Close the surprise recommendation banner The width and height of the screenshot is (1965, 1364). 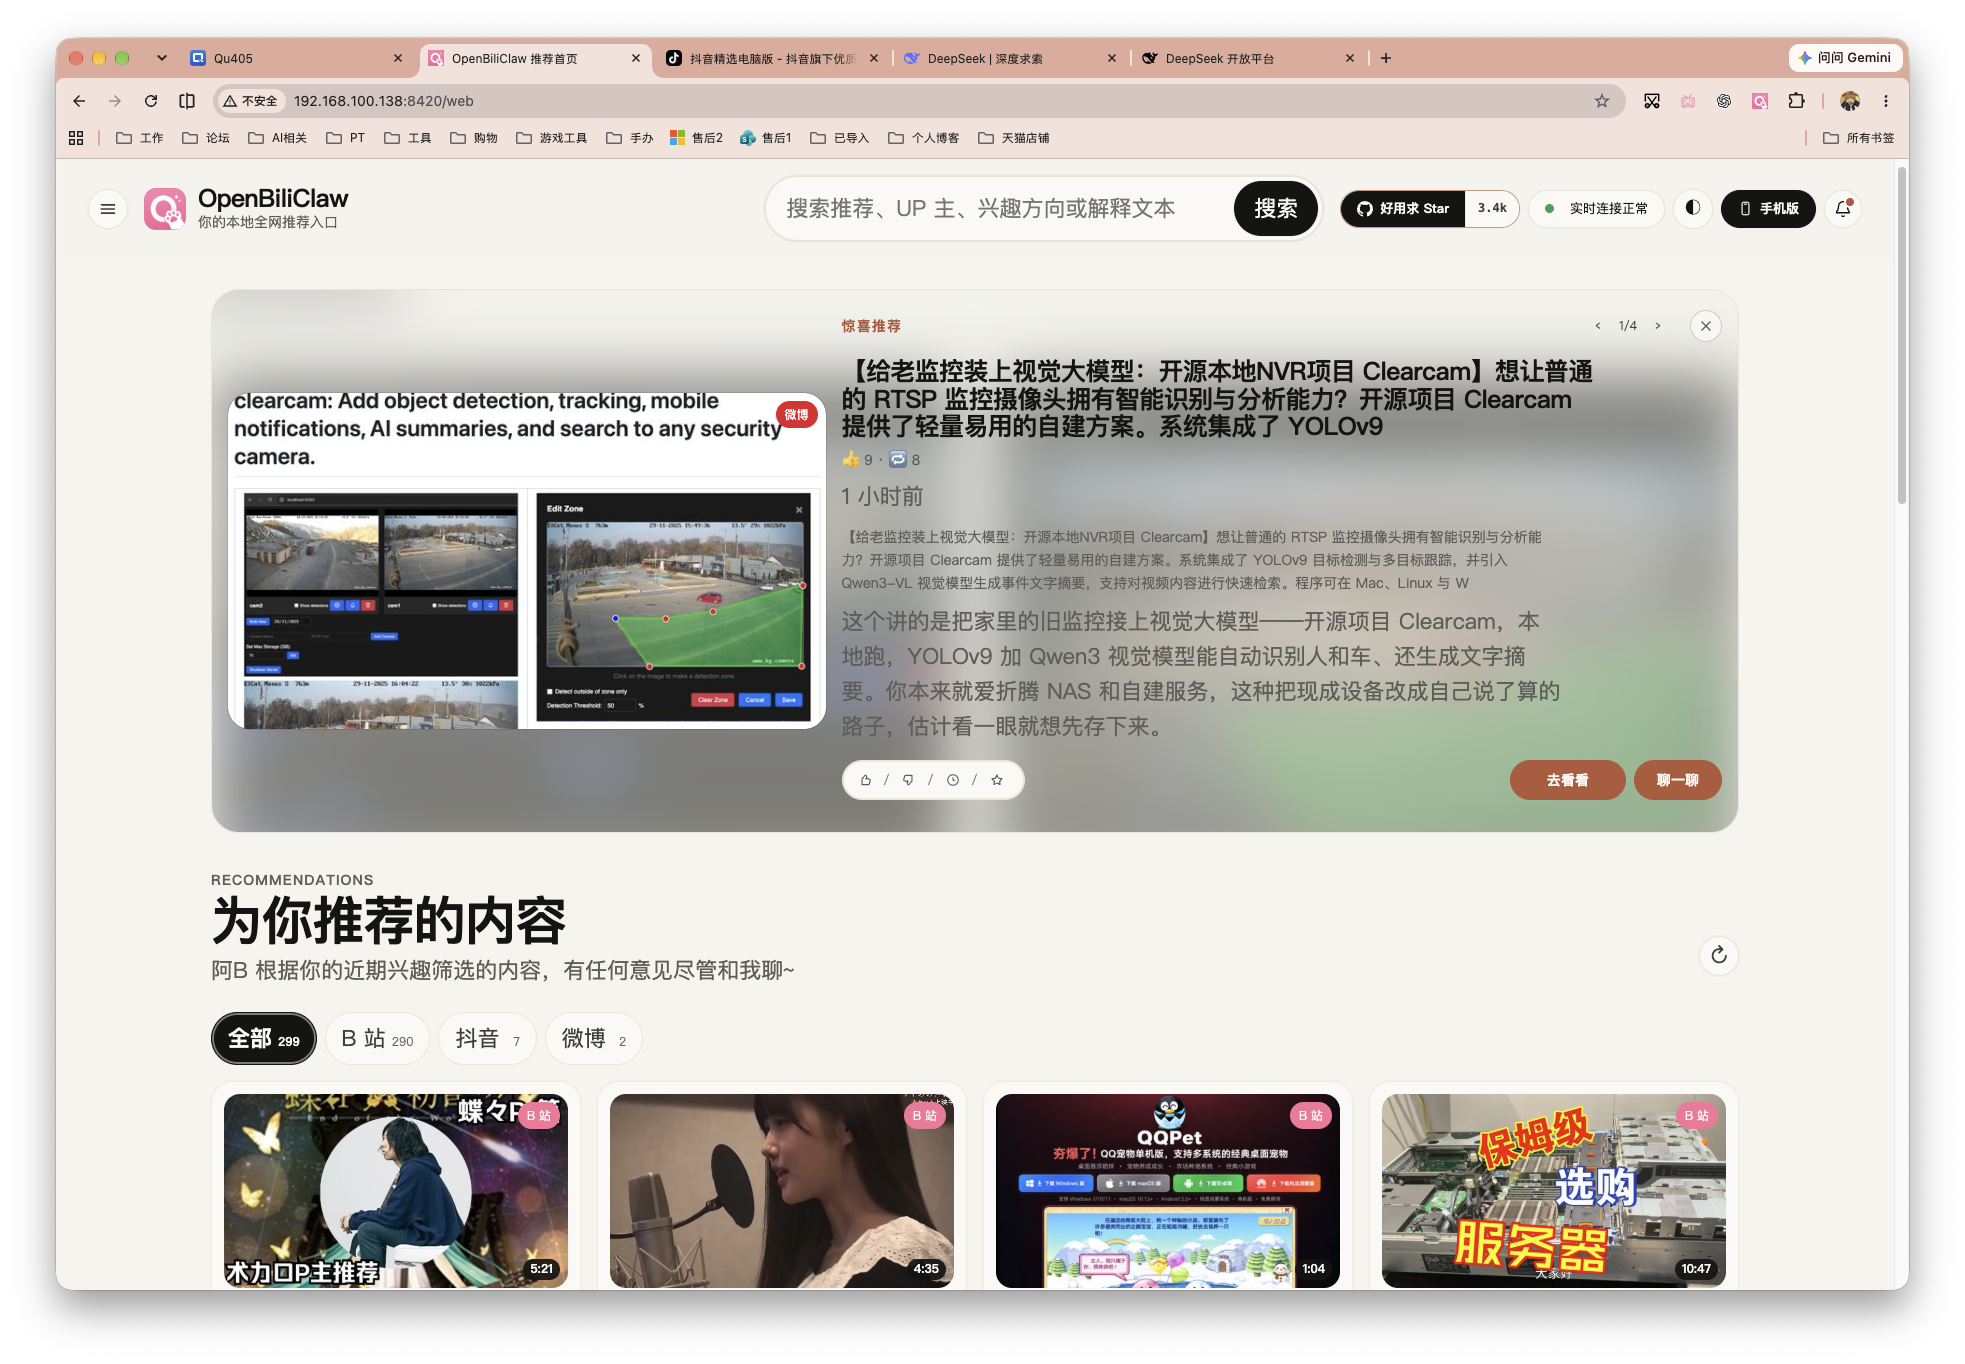click(x=1706, y=326)
